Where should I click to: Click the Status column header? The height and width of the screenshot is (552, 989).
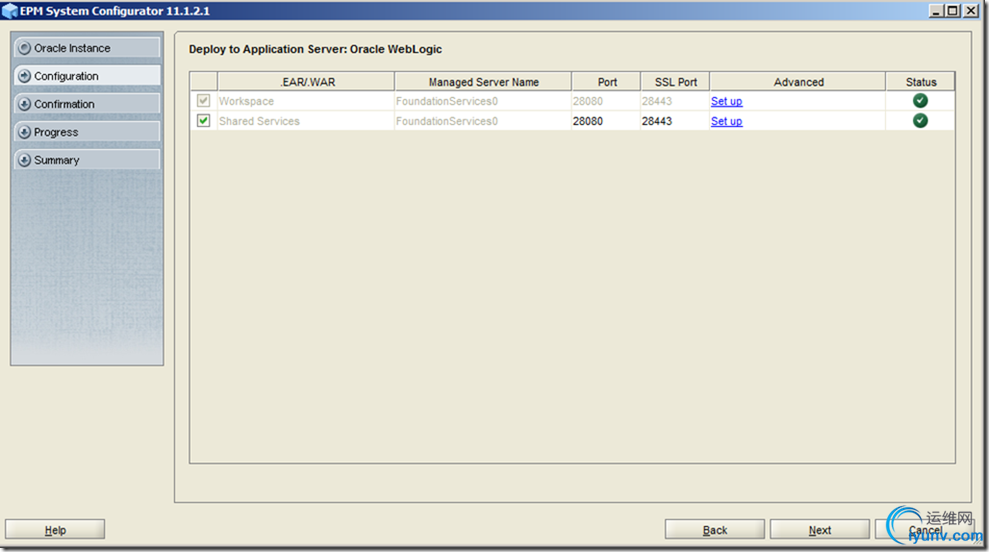click(x=920, y=82)
